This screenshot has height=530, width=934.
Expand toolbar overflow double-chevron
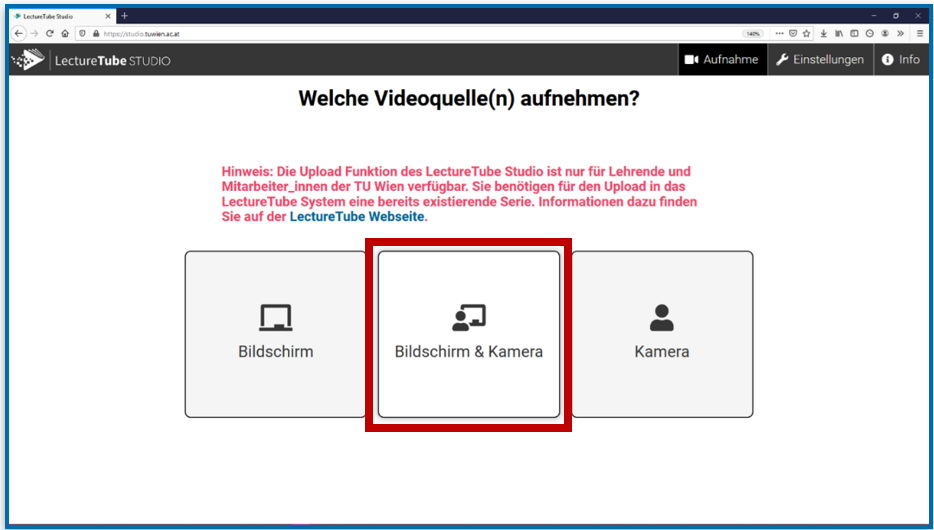tap(901, 34)
